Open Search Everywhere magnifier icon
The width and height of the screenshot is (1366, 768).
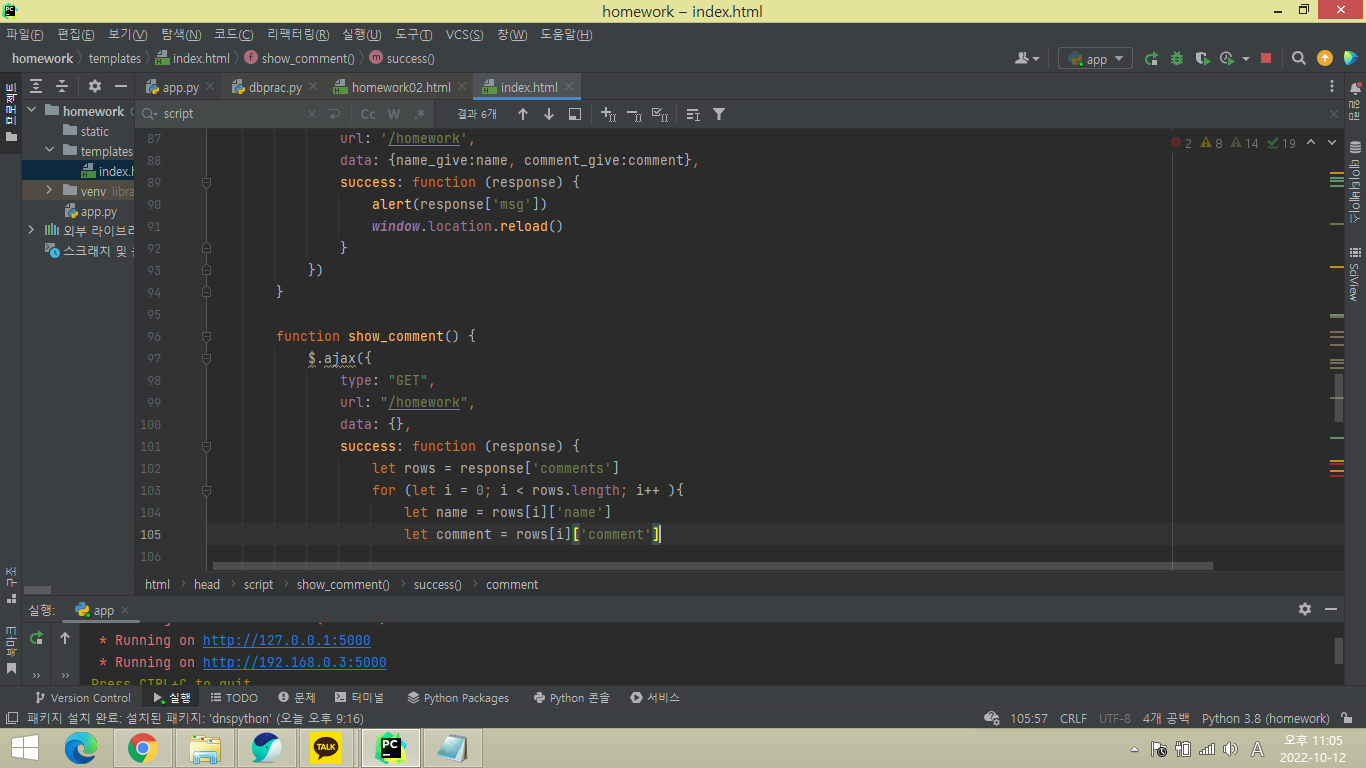pos(1298,59)
